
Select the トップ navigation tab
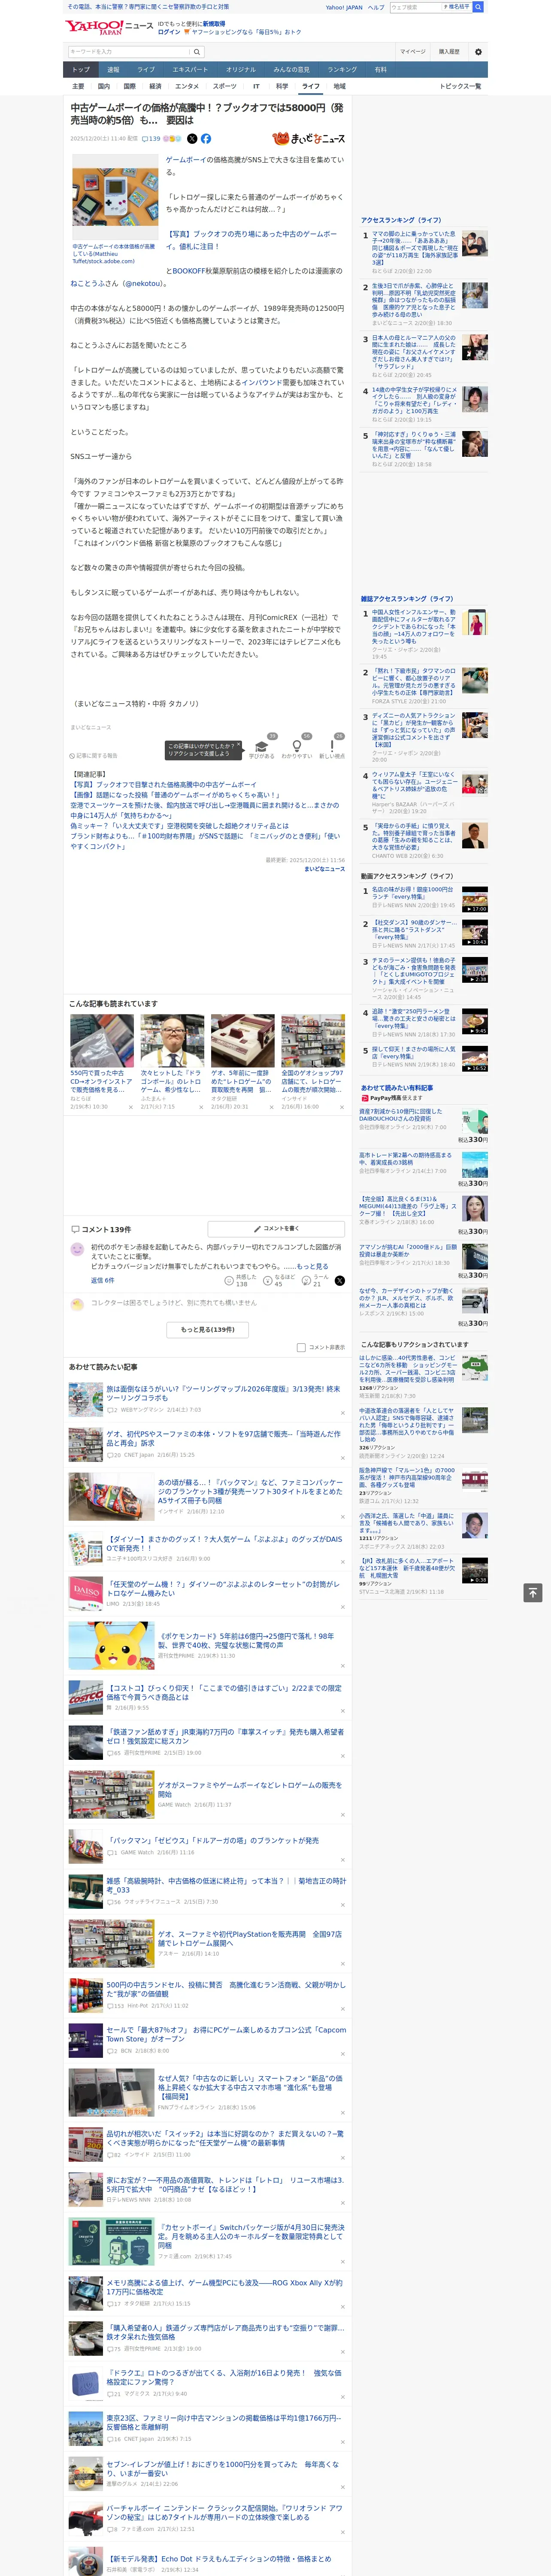pyautogui.click(x=81, y=70)
